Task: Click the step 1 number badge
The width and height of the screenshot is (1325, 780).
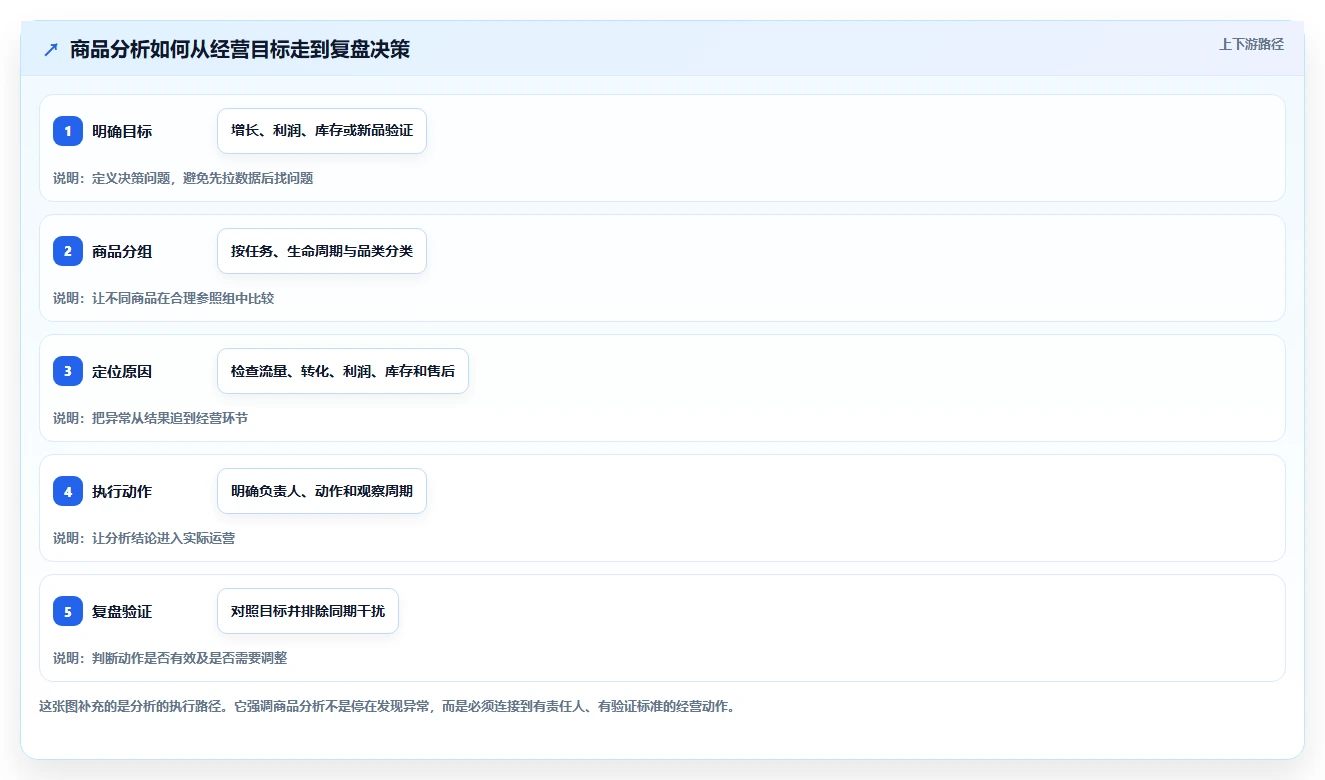Action: click(x=68, y=131)
